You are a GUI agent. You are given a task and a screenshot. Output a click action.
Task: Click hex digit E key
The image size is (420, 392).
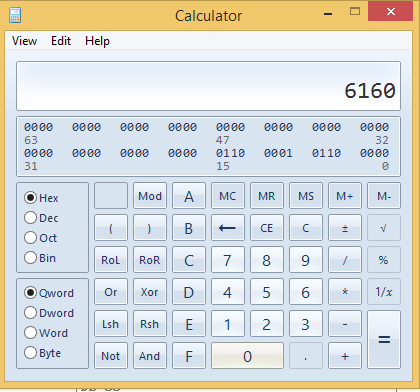[x=189, y=324]
